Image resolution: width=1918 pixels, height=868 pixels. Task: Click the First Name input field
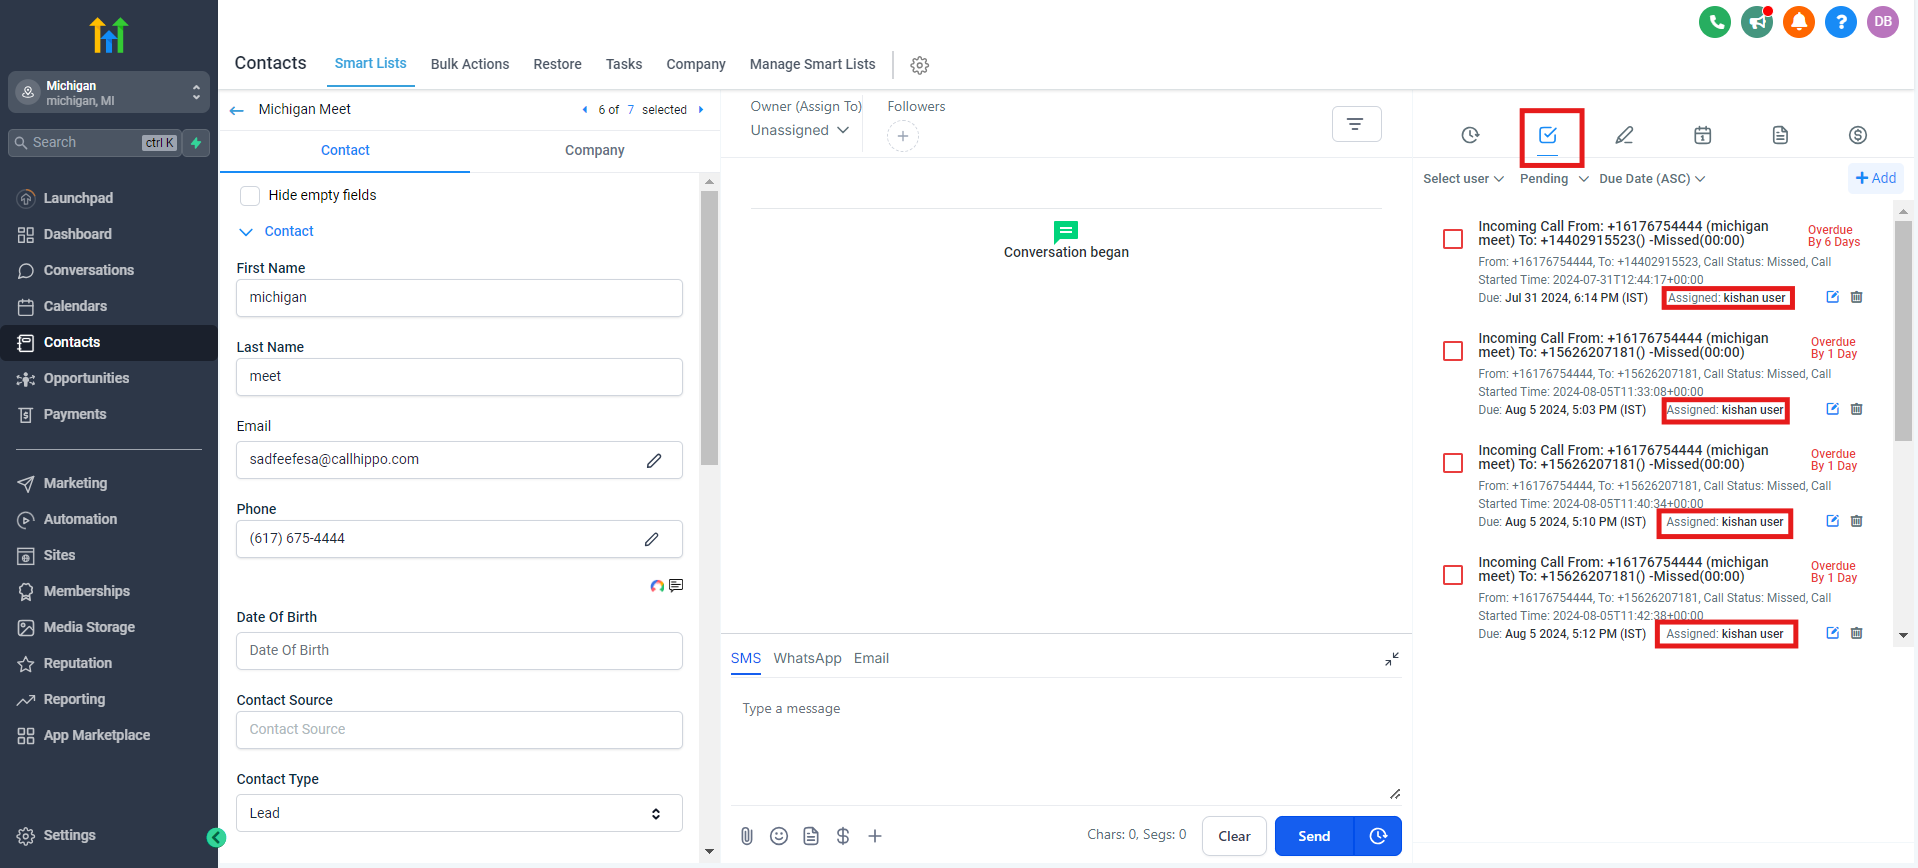pos(459,298)
